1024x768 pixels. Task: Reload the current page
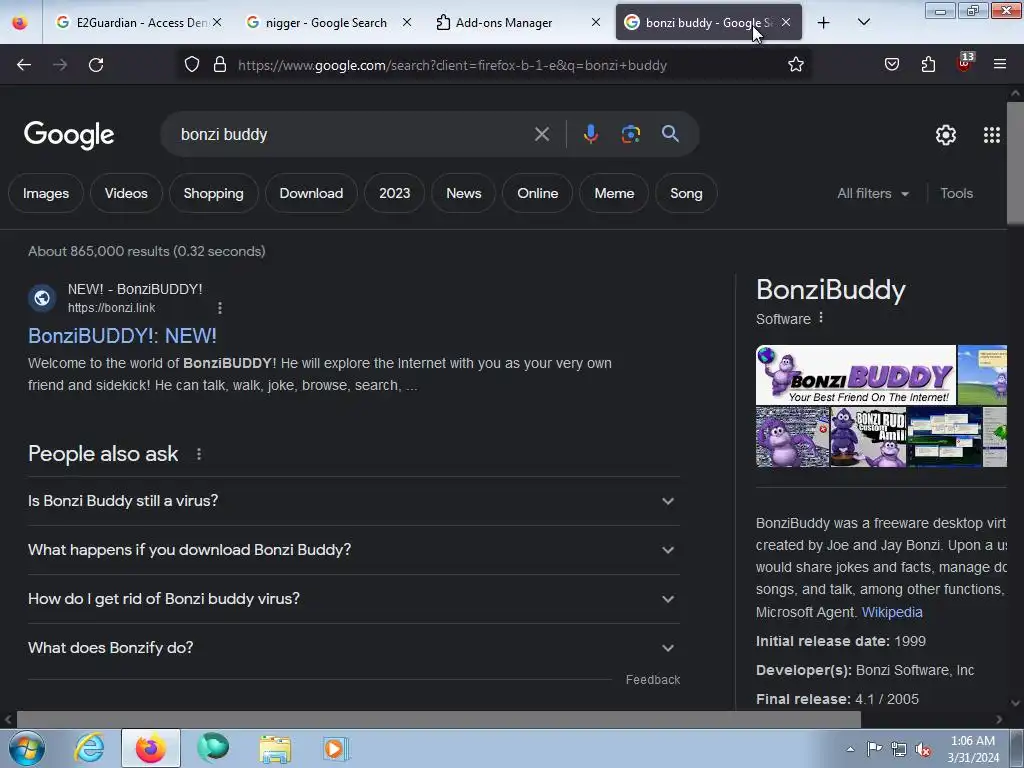coord(96,65)
